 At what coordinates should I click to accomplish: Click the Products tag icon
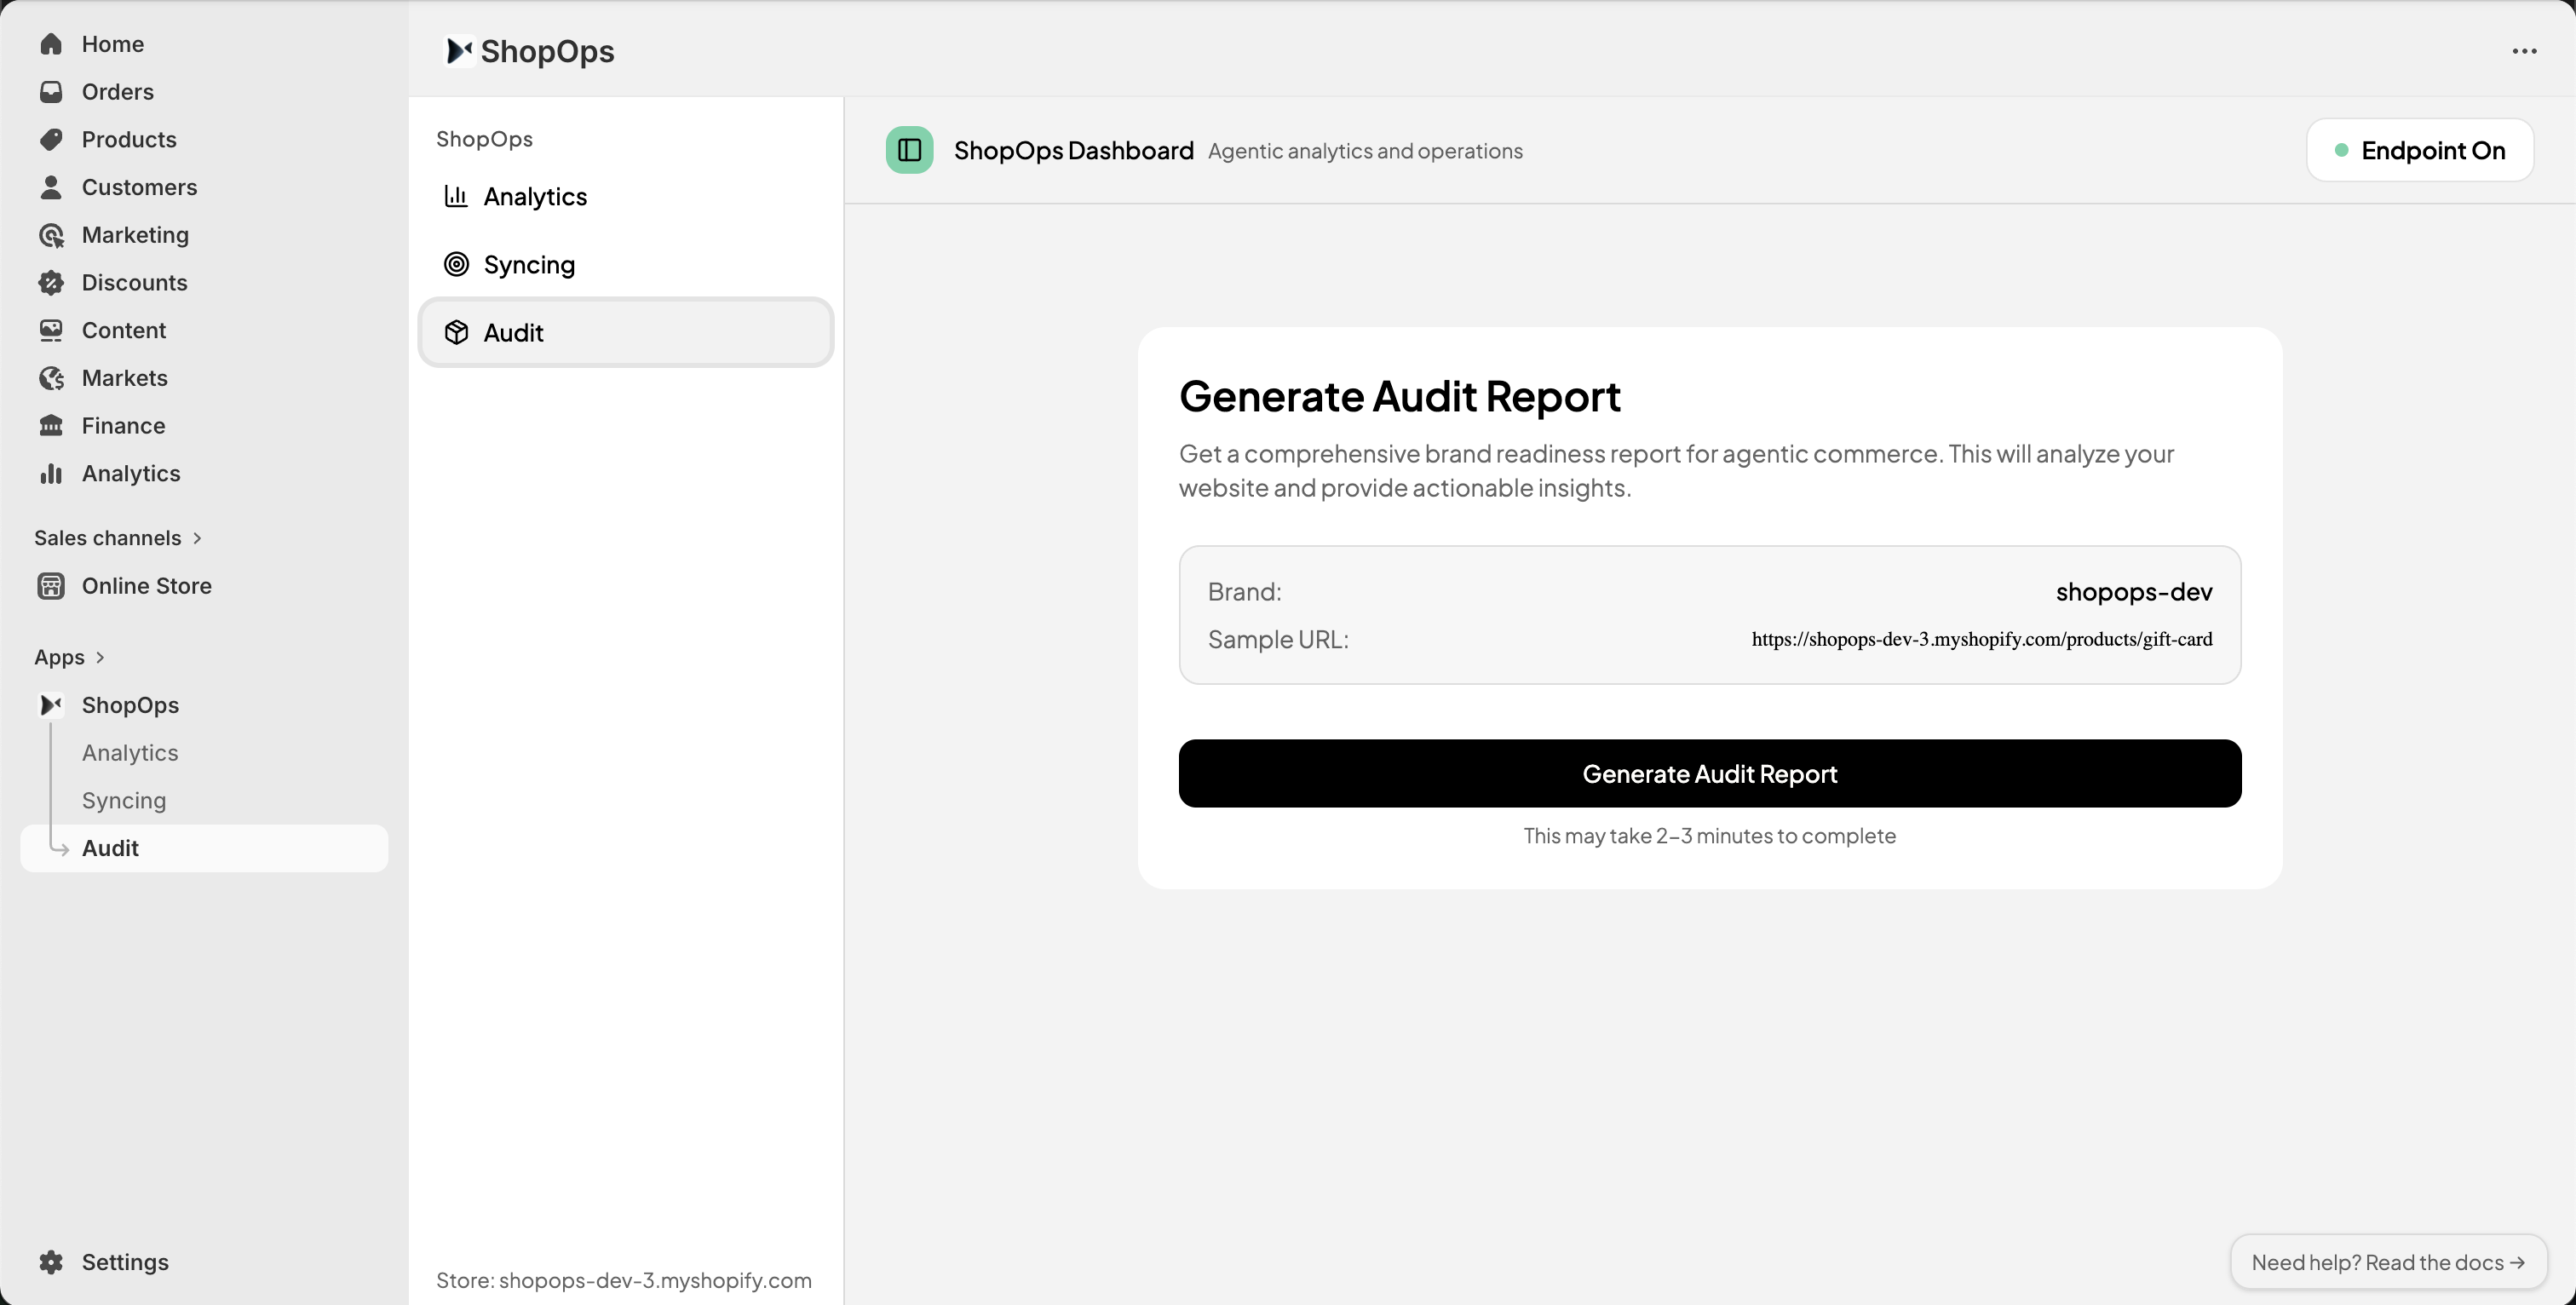(52, 139)
